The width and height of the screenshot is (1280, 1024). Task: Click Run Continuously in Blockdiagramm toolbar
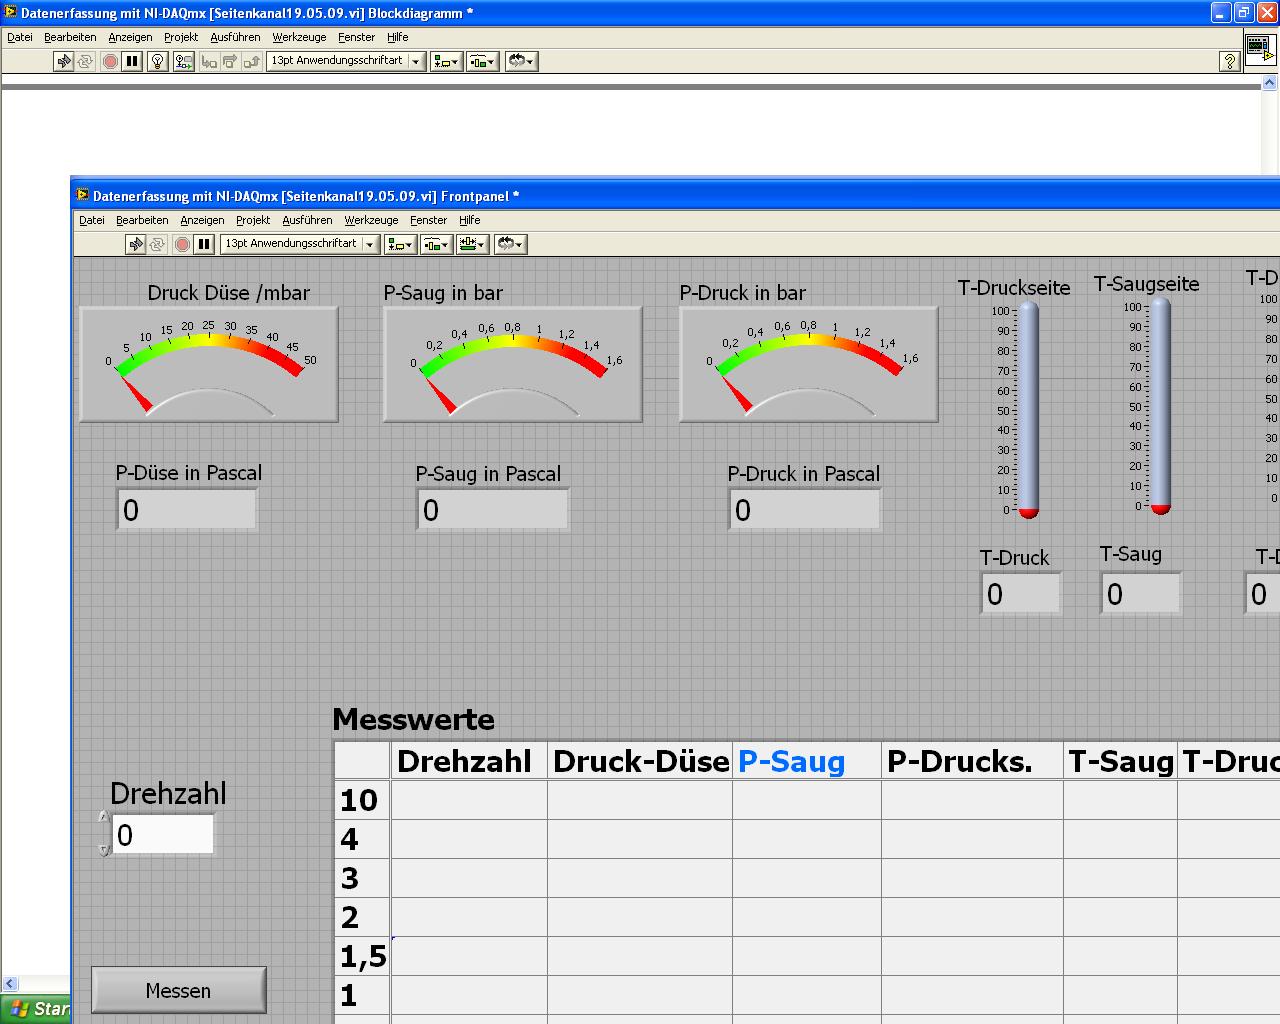coord(86,61)
